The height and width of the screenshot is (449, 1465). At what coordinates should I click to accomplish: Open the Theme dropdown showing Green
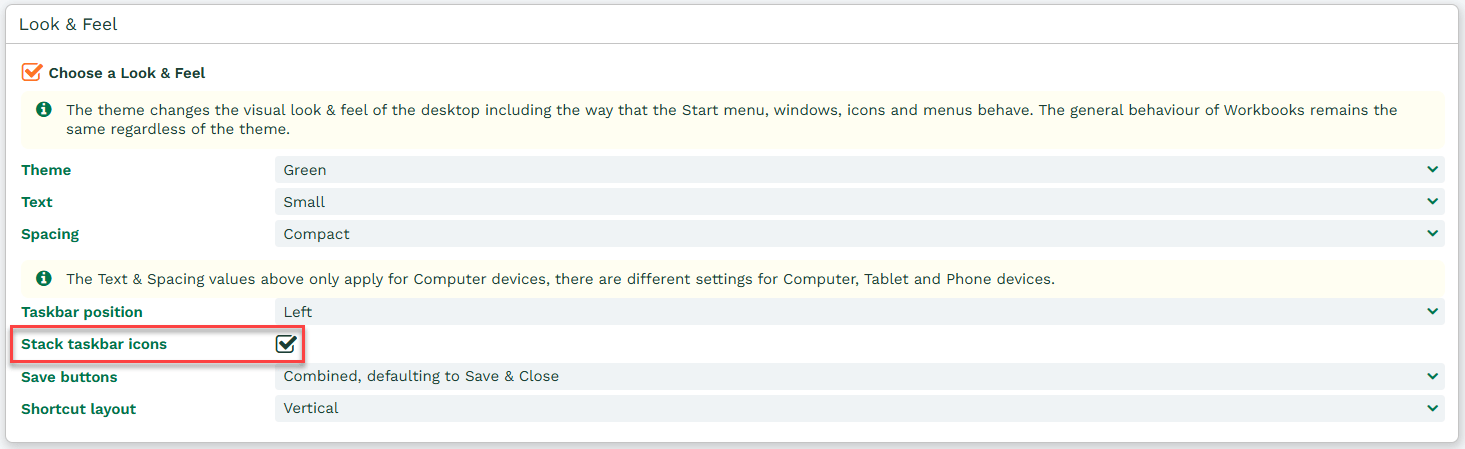860,170
